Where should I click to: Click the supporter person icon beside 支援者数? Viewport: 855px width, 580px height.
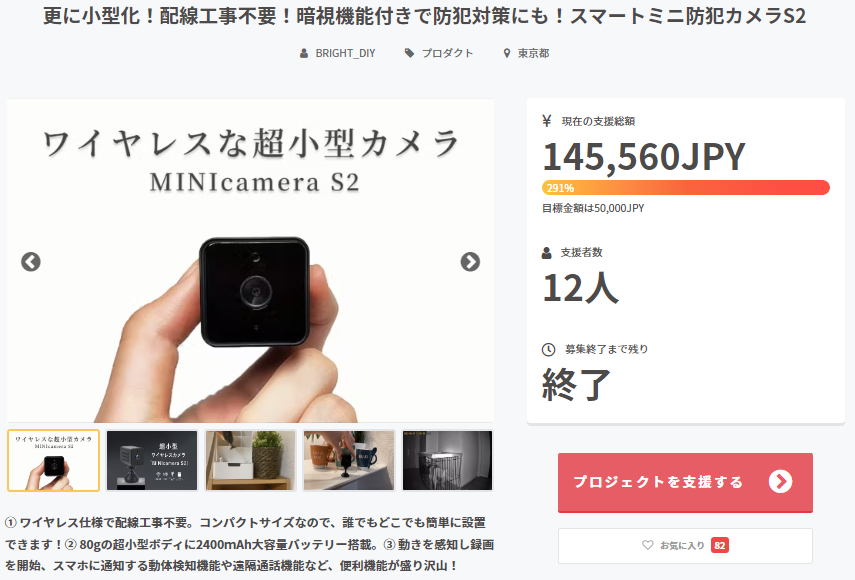(547, 252)
